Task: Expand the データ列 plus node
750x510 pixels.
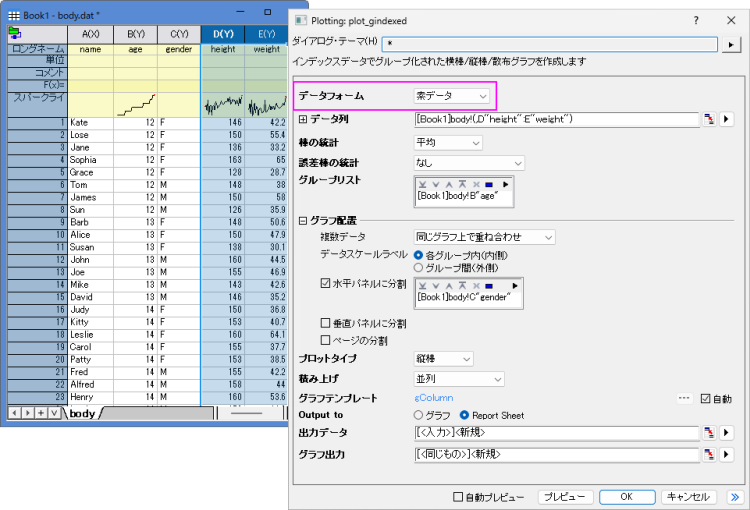Action: click(303, 119)
